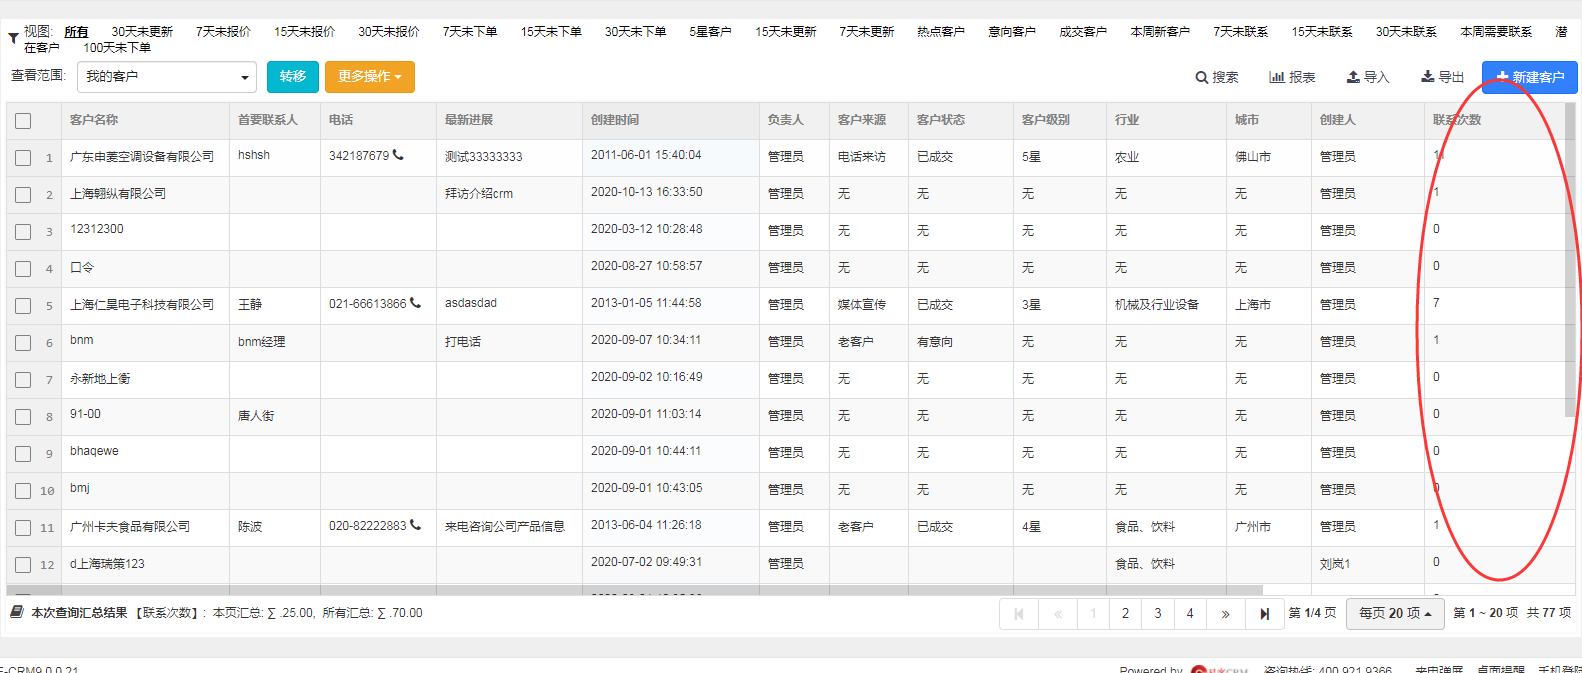
Task: Switch to the 所有 view filter
Action: pyautogui.click(x=76, y=32)
